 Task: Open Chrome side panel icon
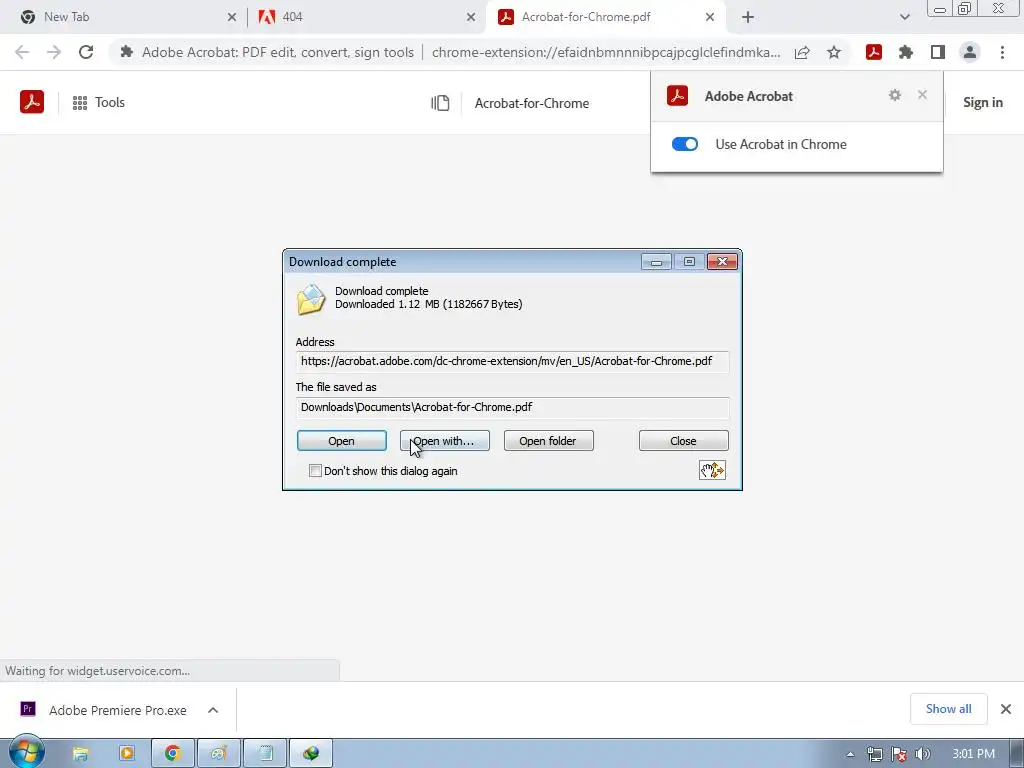tap(938, 52)
